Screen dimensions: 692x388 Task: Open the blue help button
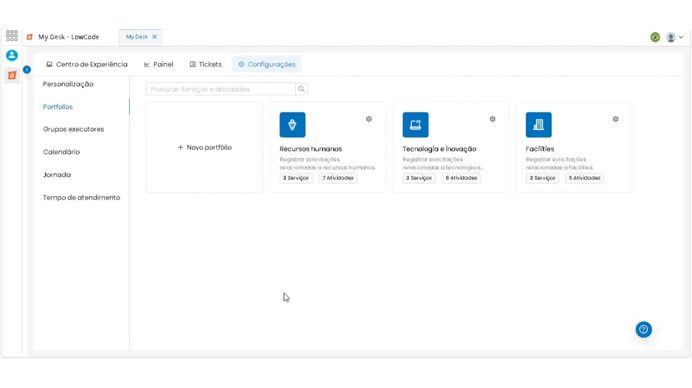click(x=643, y=329)
